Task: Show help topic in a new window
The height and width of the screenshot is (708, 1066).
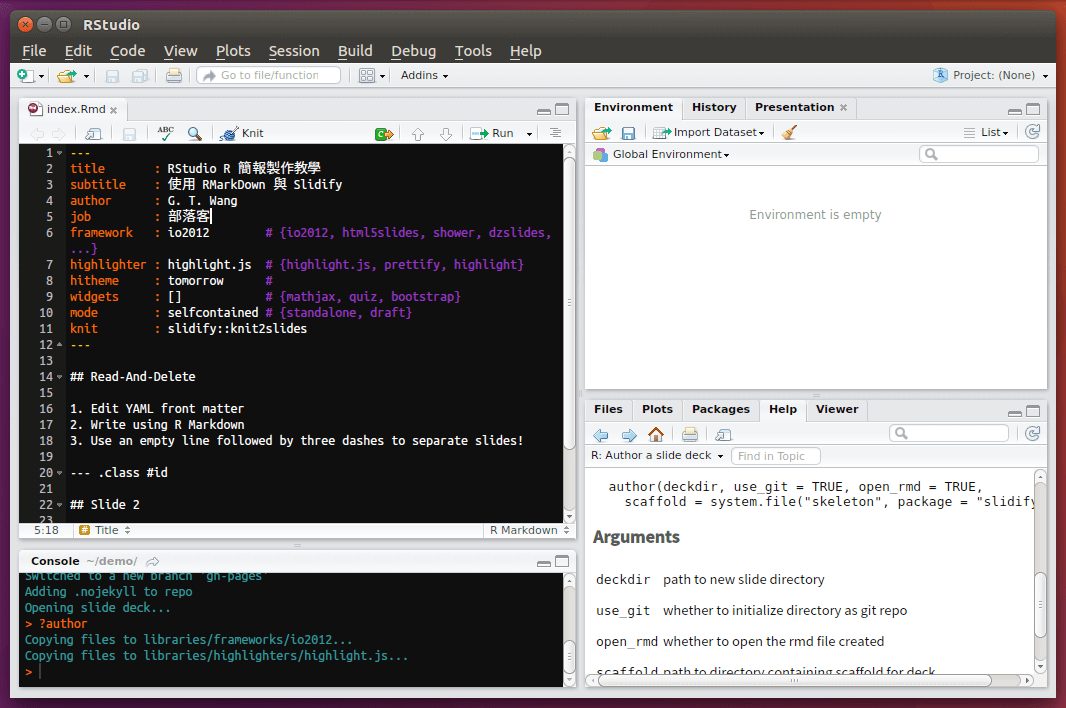Action: click(x=721, y=435)
